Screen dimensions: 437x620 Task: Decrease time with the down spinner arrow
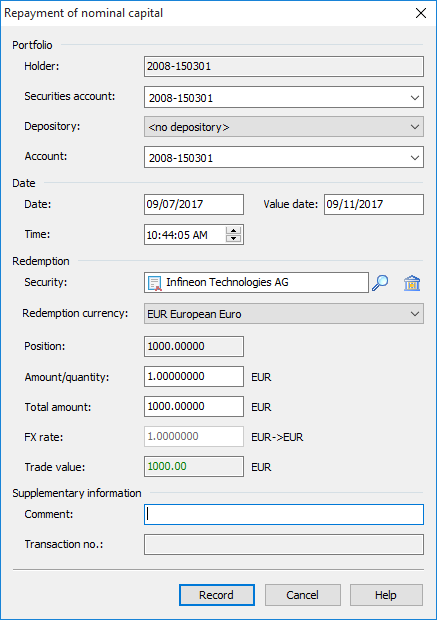click(233, 238)
